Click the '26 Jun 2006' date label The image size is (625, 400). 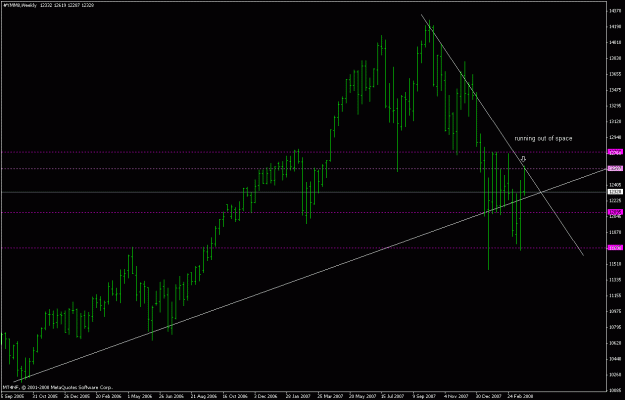pyautogui.click(x=170, y=397)
